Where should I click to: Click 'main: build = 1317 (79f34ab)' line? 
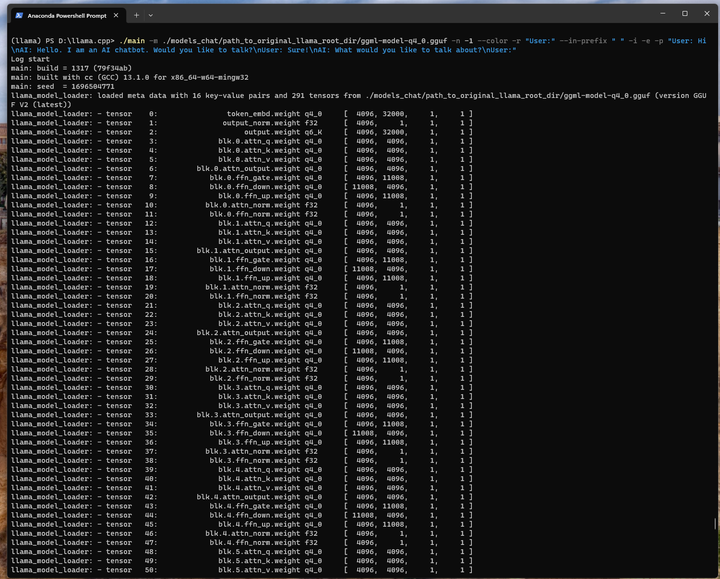tap(71, 68)
